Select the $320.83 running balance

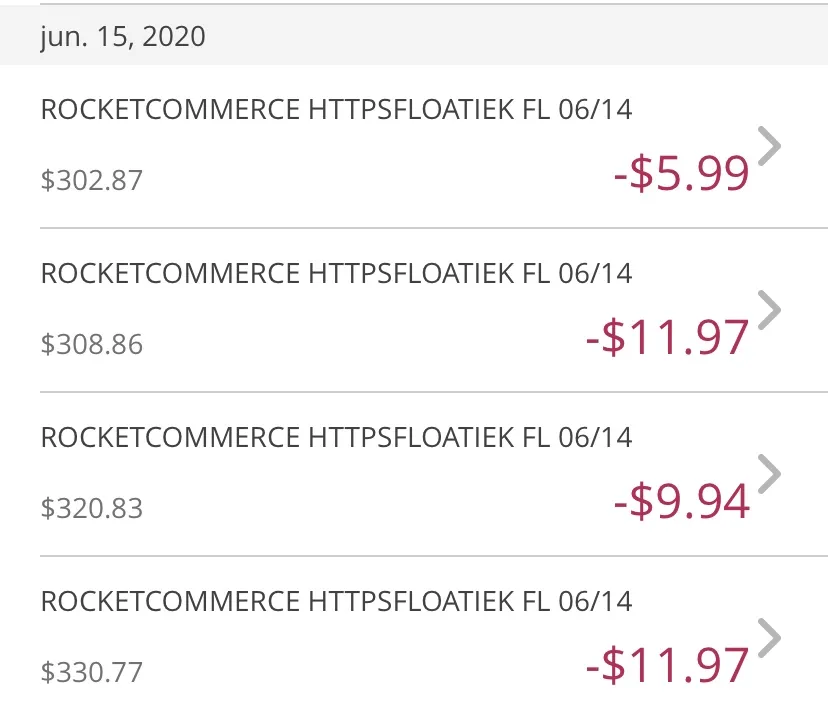click(92, 508)
